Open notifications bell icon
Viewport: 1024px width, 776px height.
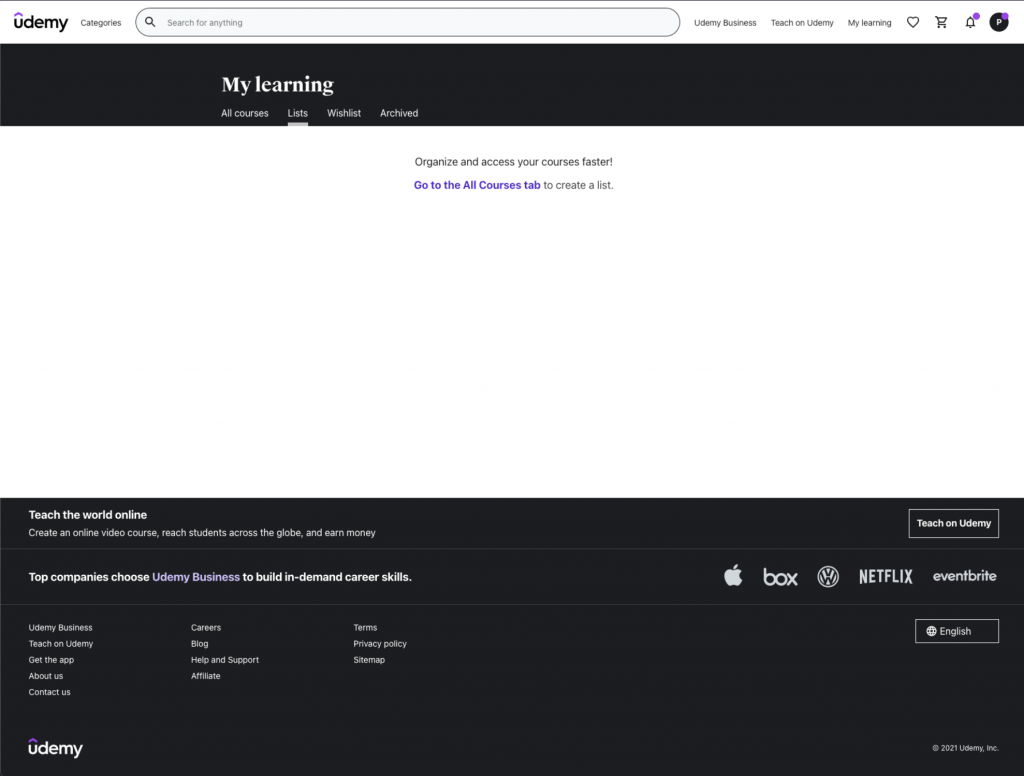pyautogui.click(x=970, y=22)
